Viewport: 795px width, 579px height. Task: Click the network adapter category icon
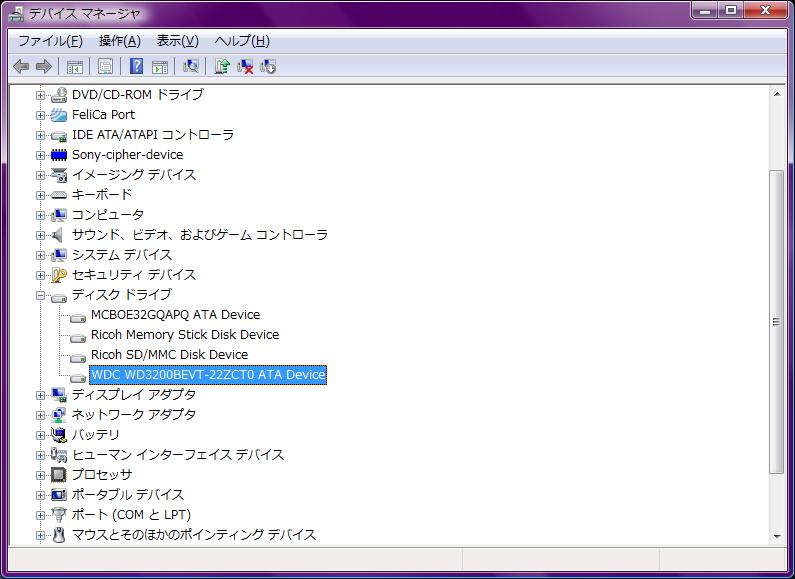59,415
